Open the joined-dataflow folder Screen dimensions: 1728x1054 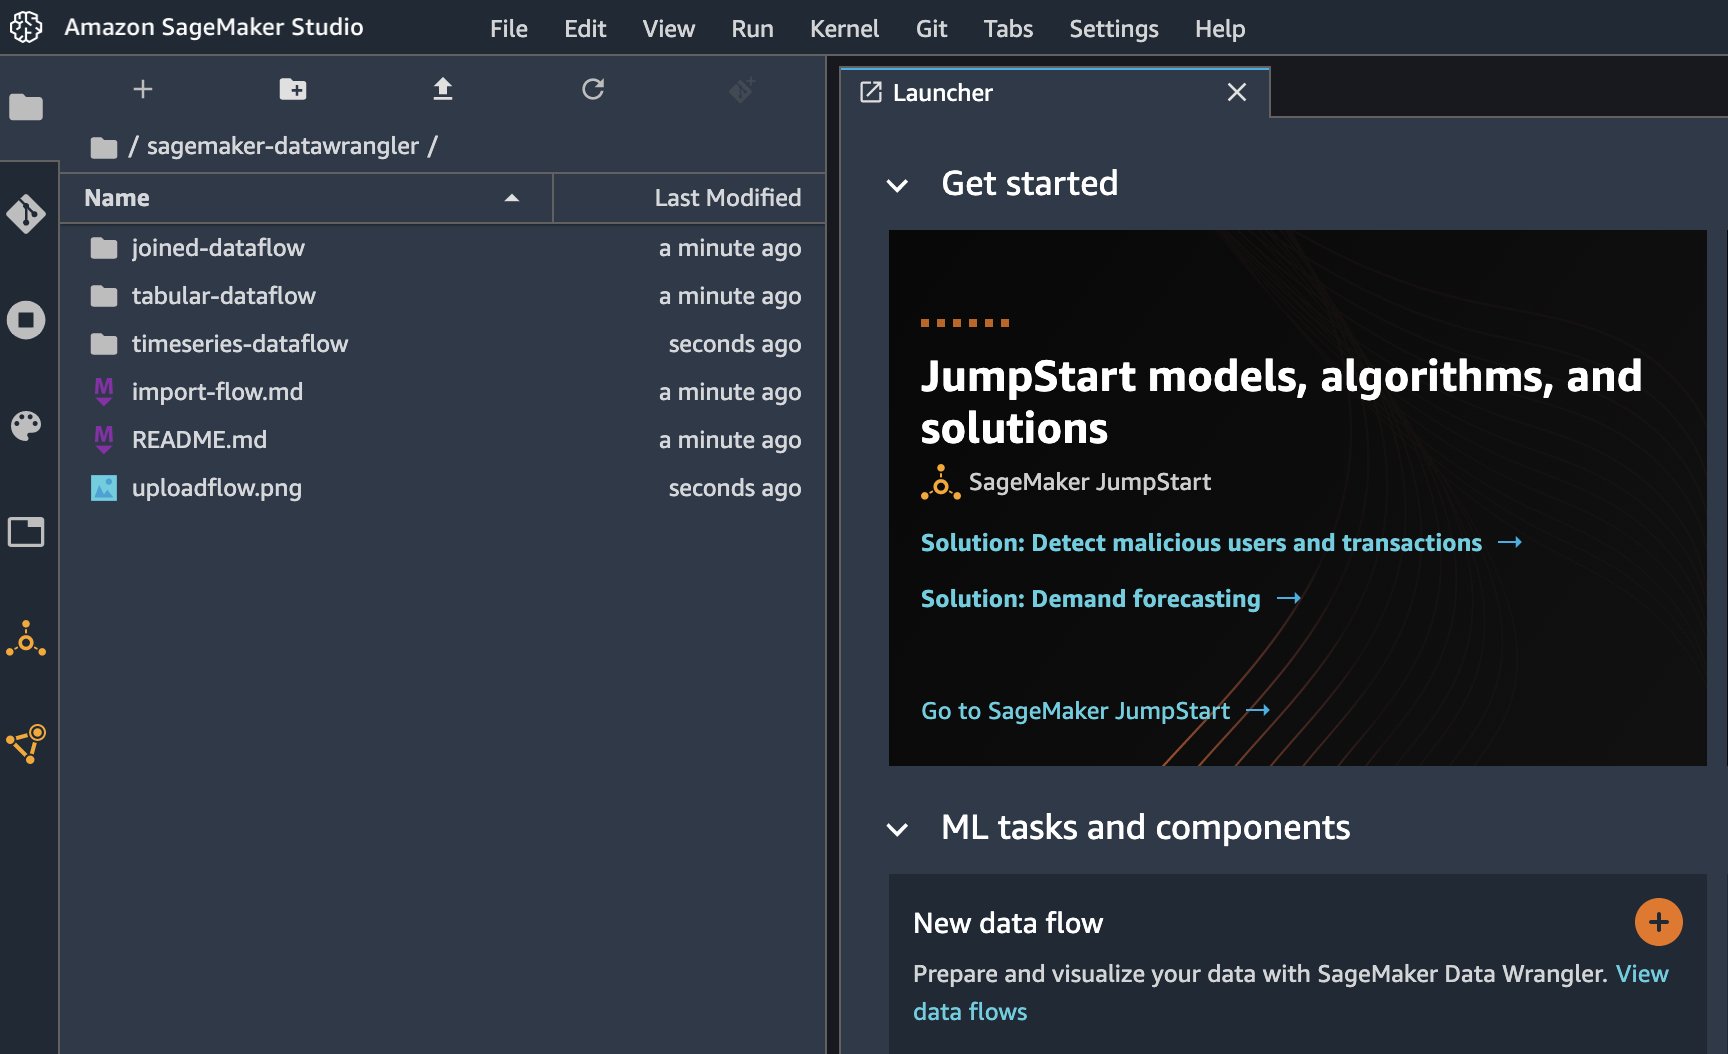pos(442,248)
